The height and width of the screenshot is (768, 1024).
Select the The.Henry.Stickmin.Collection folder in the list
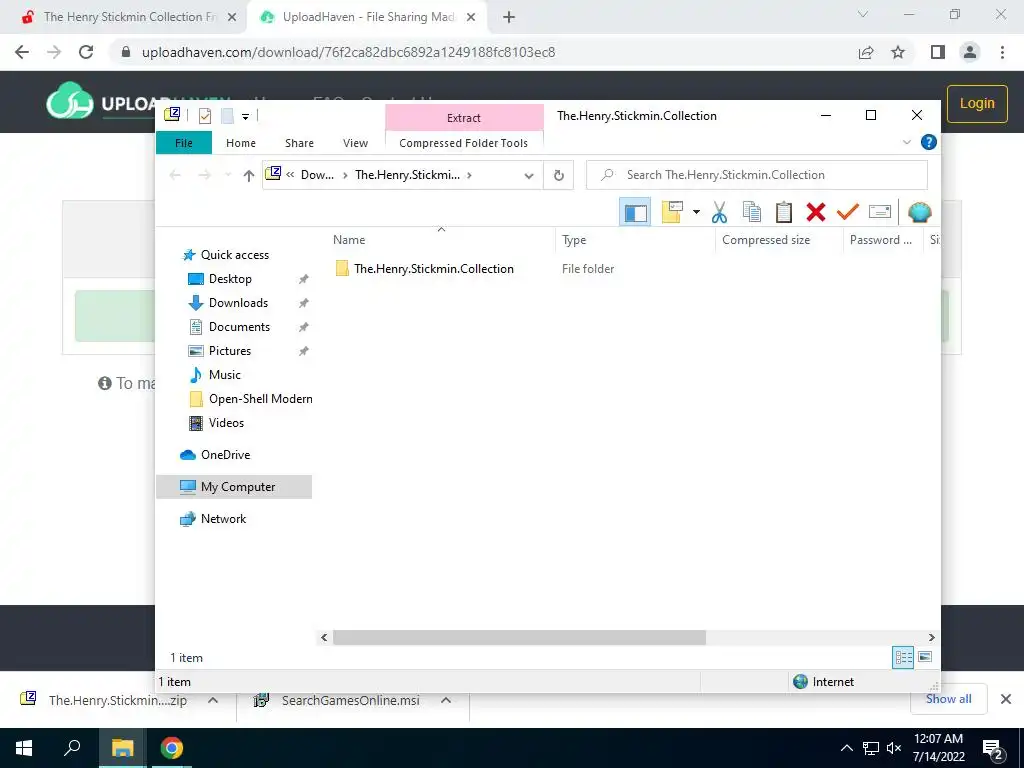[x=434, y=268]
